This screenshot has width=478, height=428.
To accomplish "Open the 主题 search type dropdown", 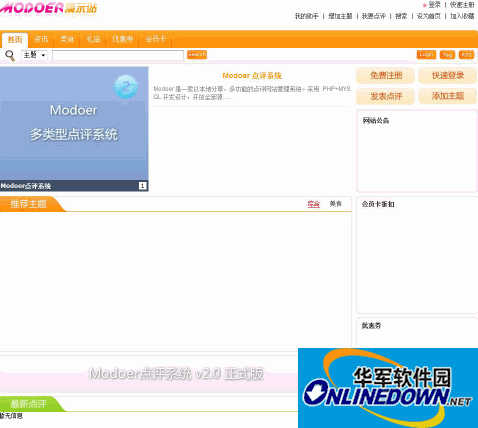I will coord(34,55).
